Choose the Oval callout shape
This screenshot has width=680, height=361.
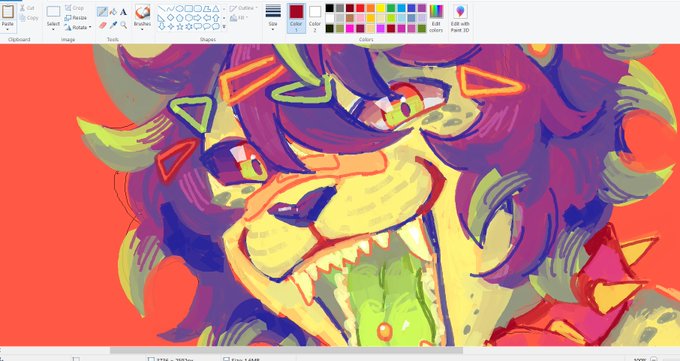[207, 26]
